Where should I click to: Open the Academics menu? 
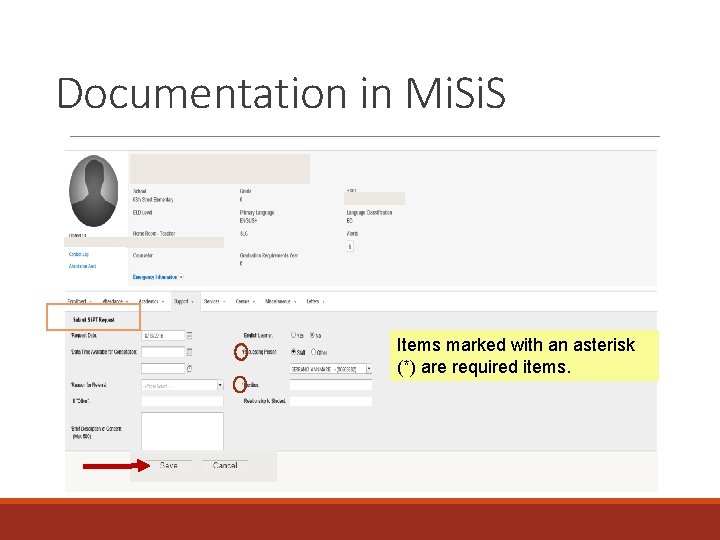[151, 302]
